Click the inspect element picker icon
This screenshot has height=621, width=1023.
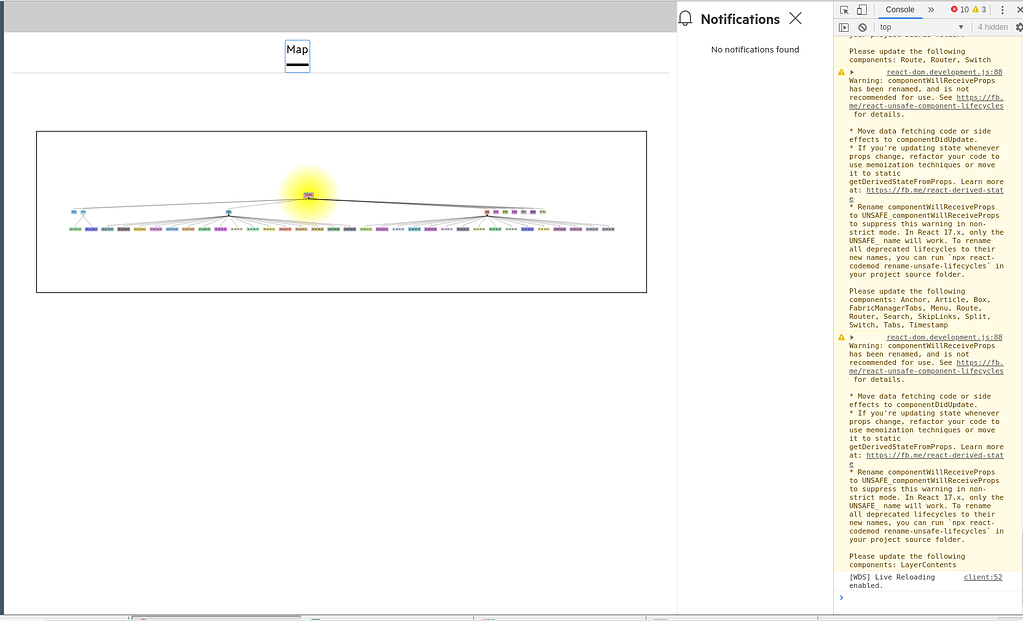[845, 10]
